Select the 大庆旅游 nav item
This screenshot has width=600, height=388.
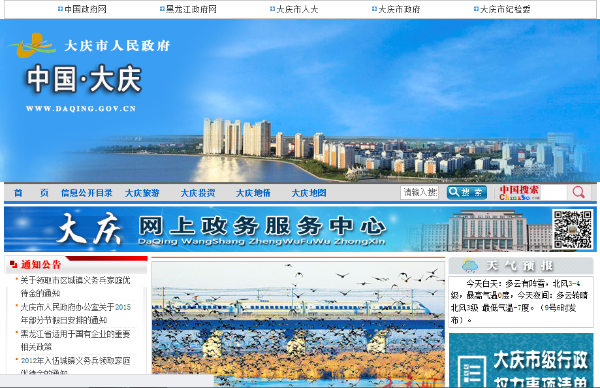tap(142, 193)
